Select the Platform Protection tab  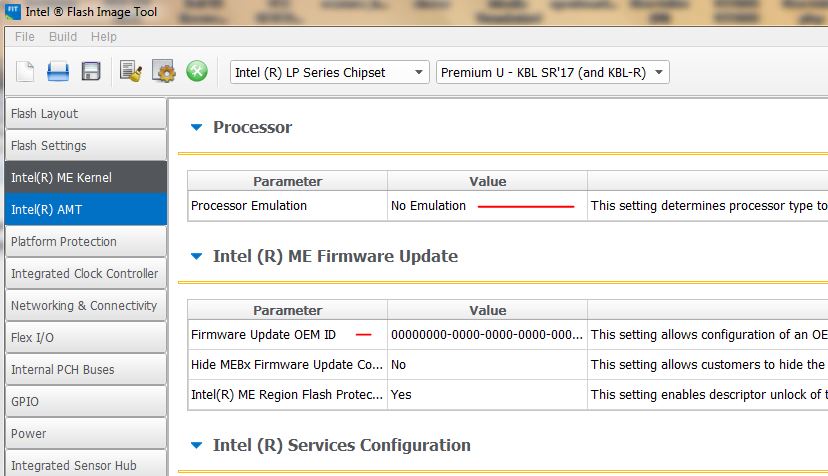(x=84, y=242)
